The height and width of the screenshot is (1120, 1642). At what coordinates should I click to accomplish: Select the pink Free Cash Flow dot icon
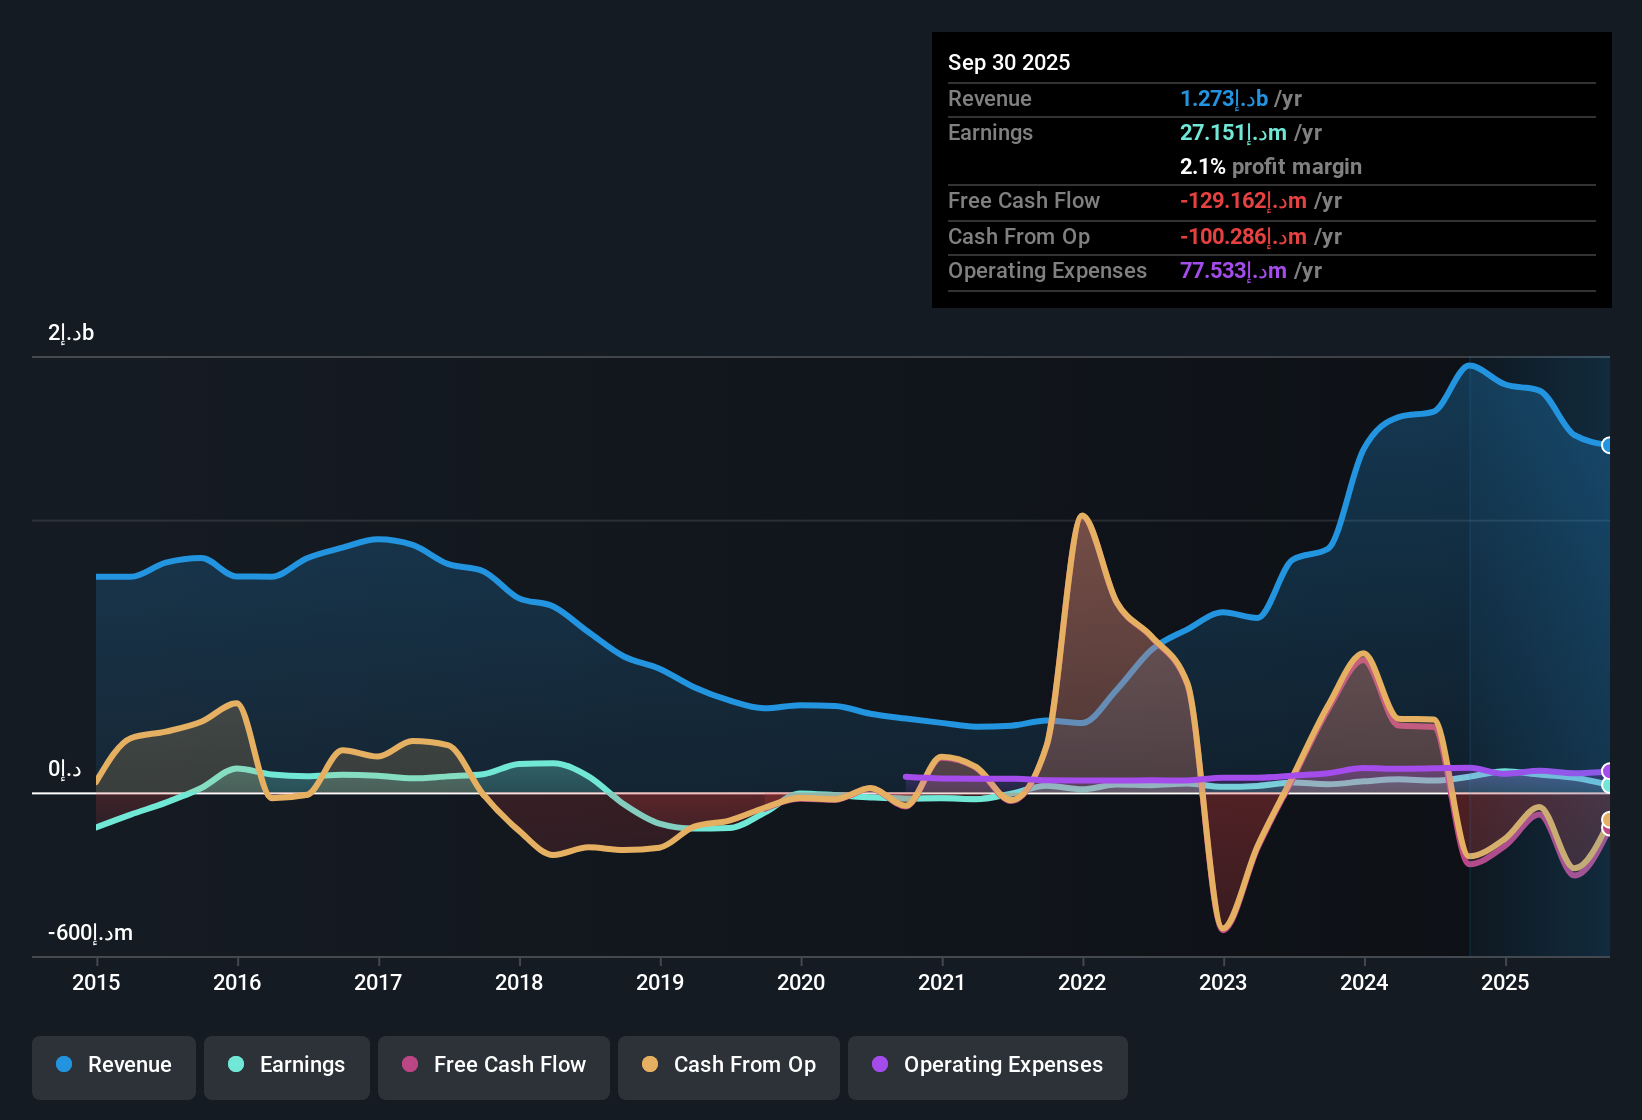pos(410,1065)
